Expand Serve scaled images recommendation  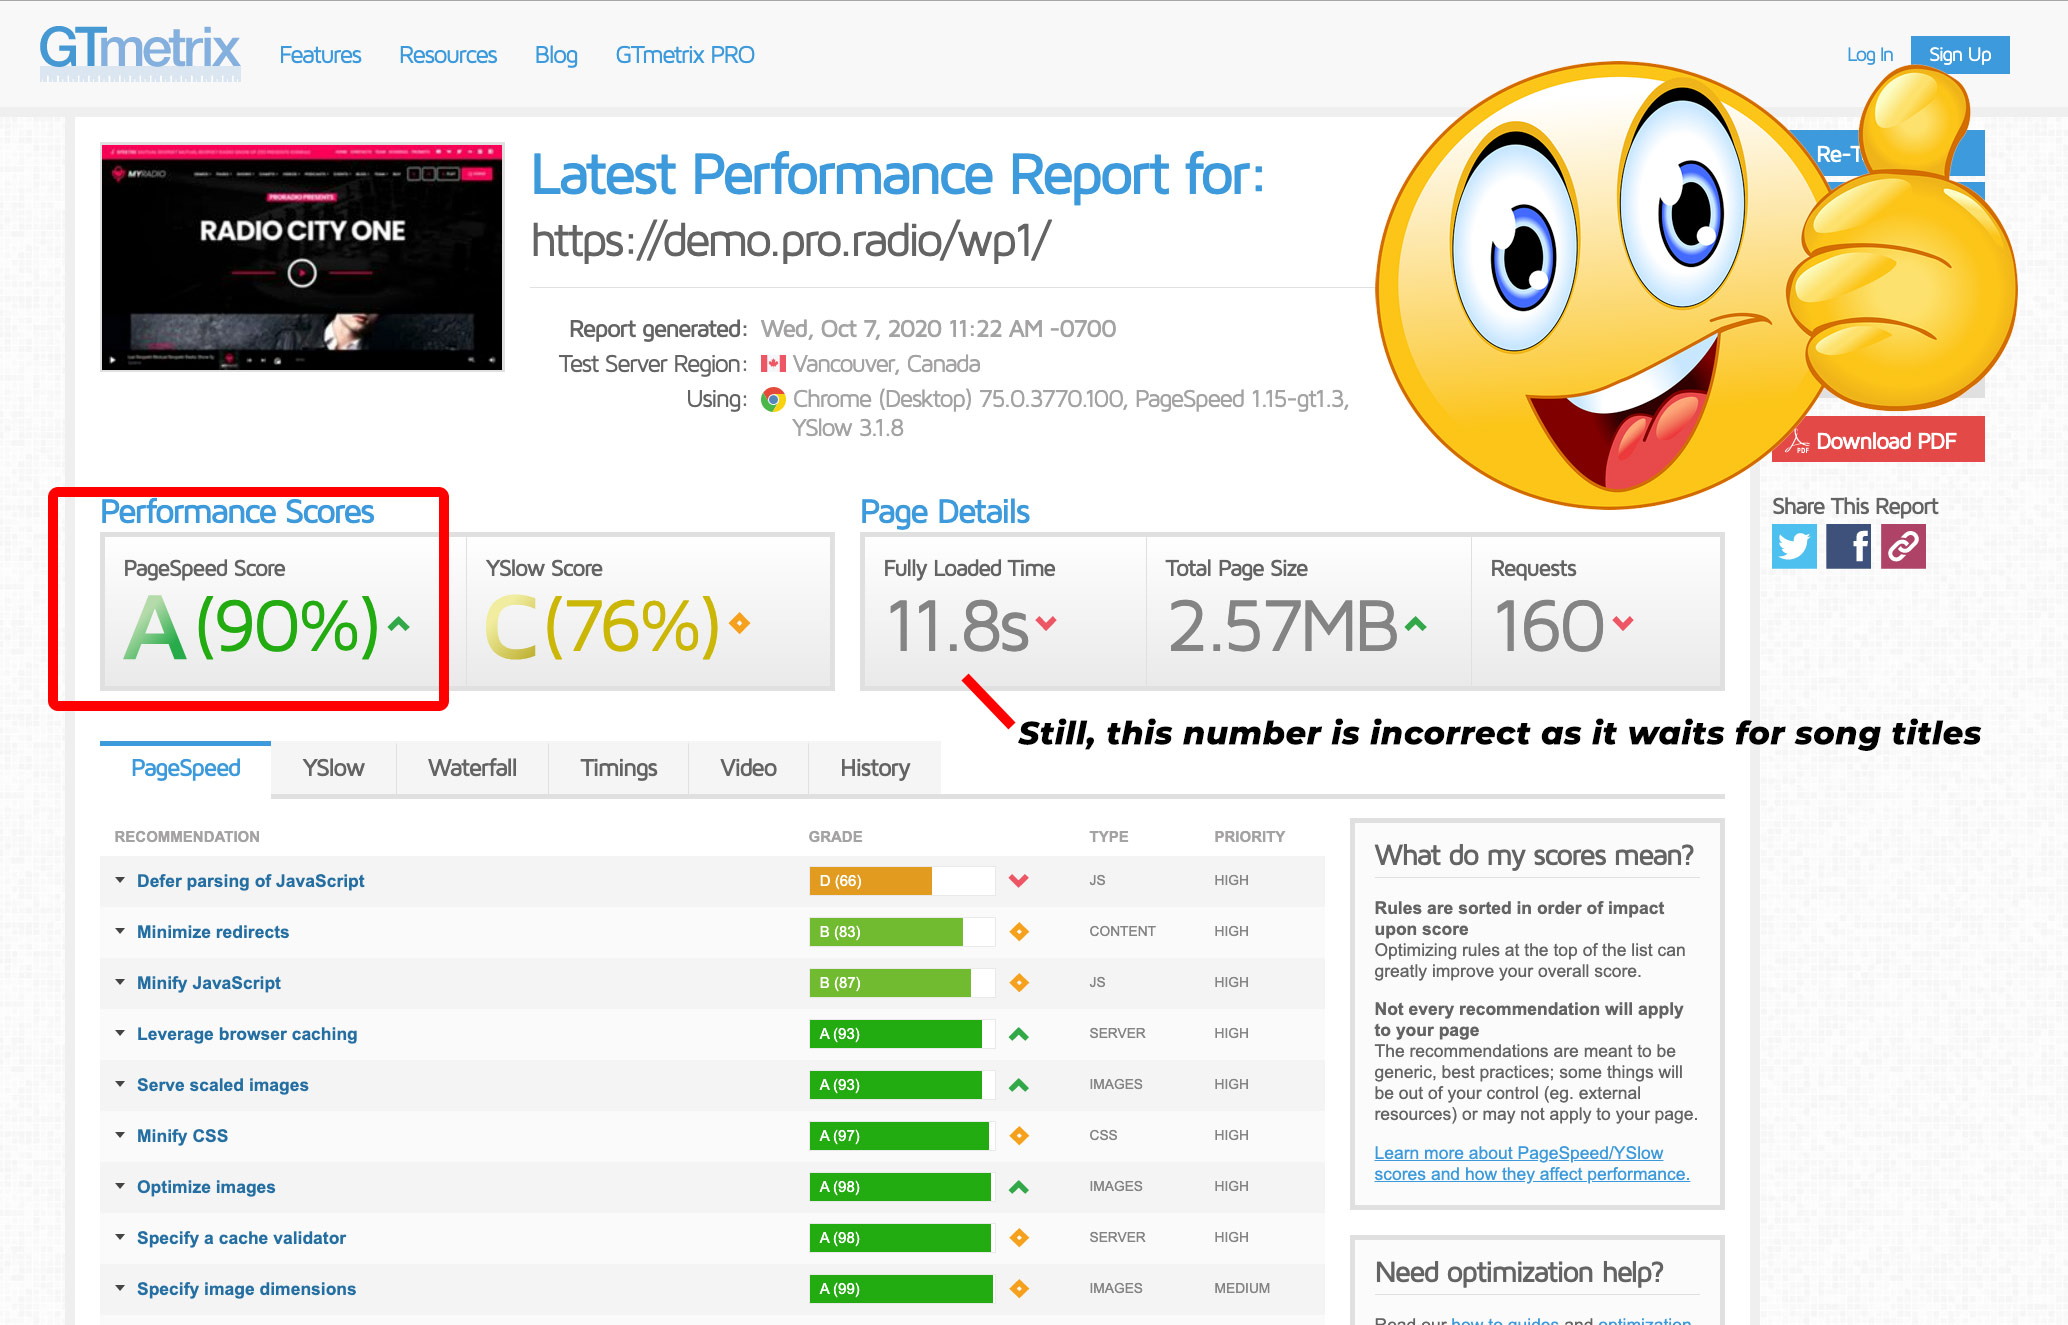[x=222, y=1085]
